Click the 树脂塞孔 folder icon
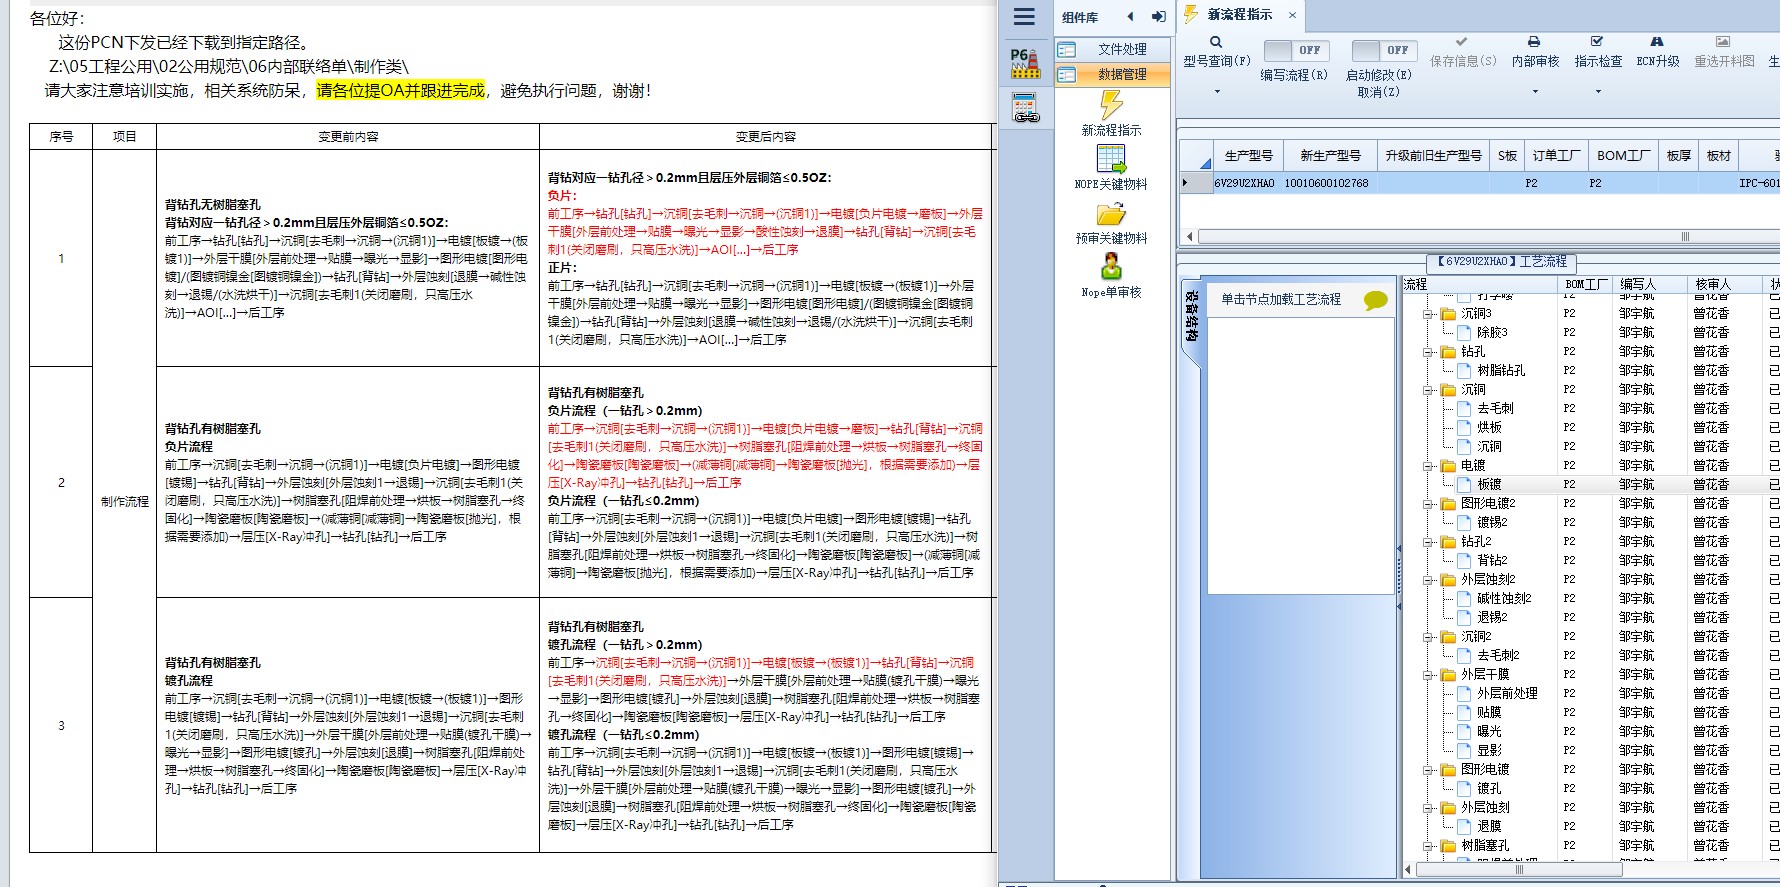Image resolution: width=1780 pixels, height=887 pixels. pyautogui.click(x=1448, y=846)
